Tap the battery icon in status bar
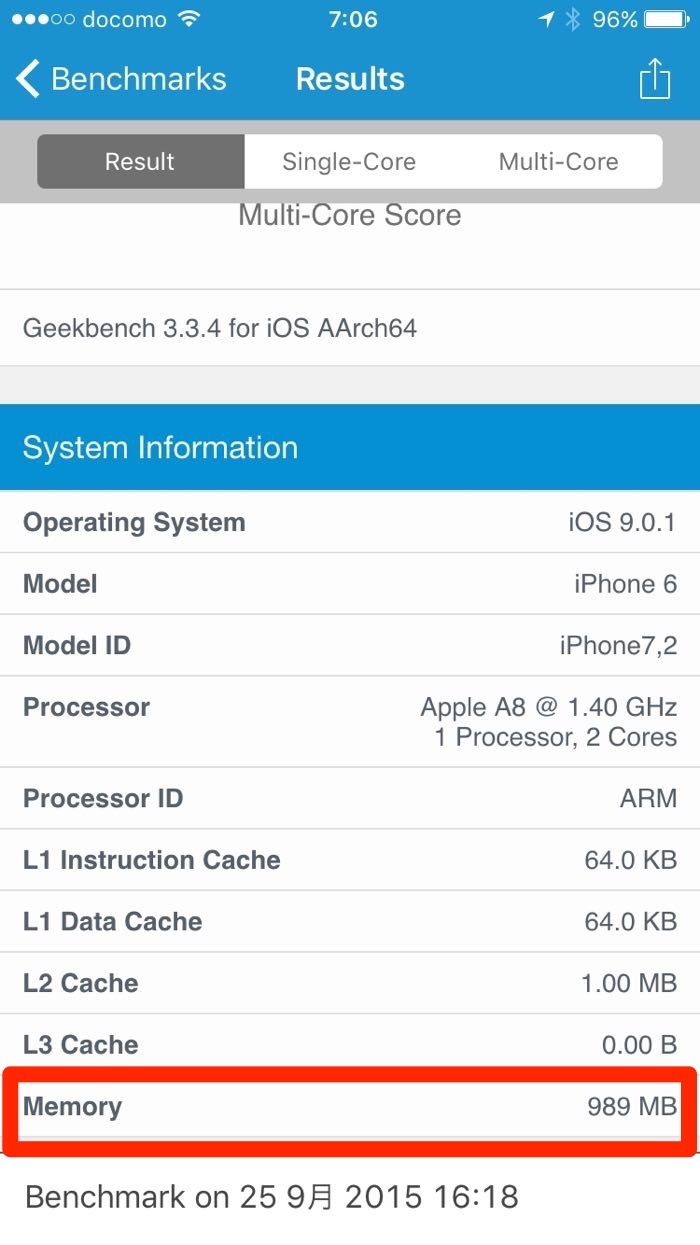This screenshot has width=700, height=1245. 665,19
